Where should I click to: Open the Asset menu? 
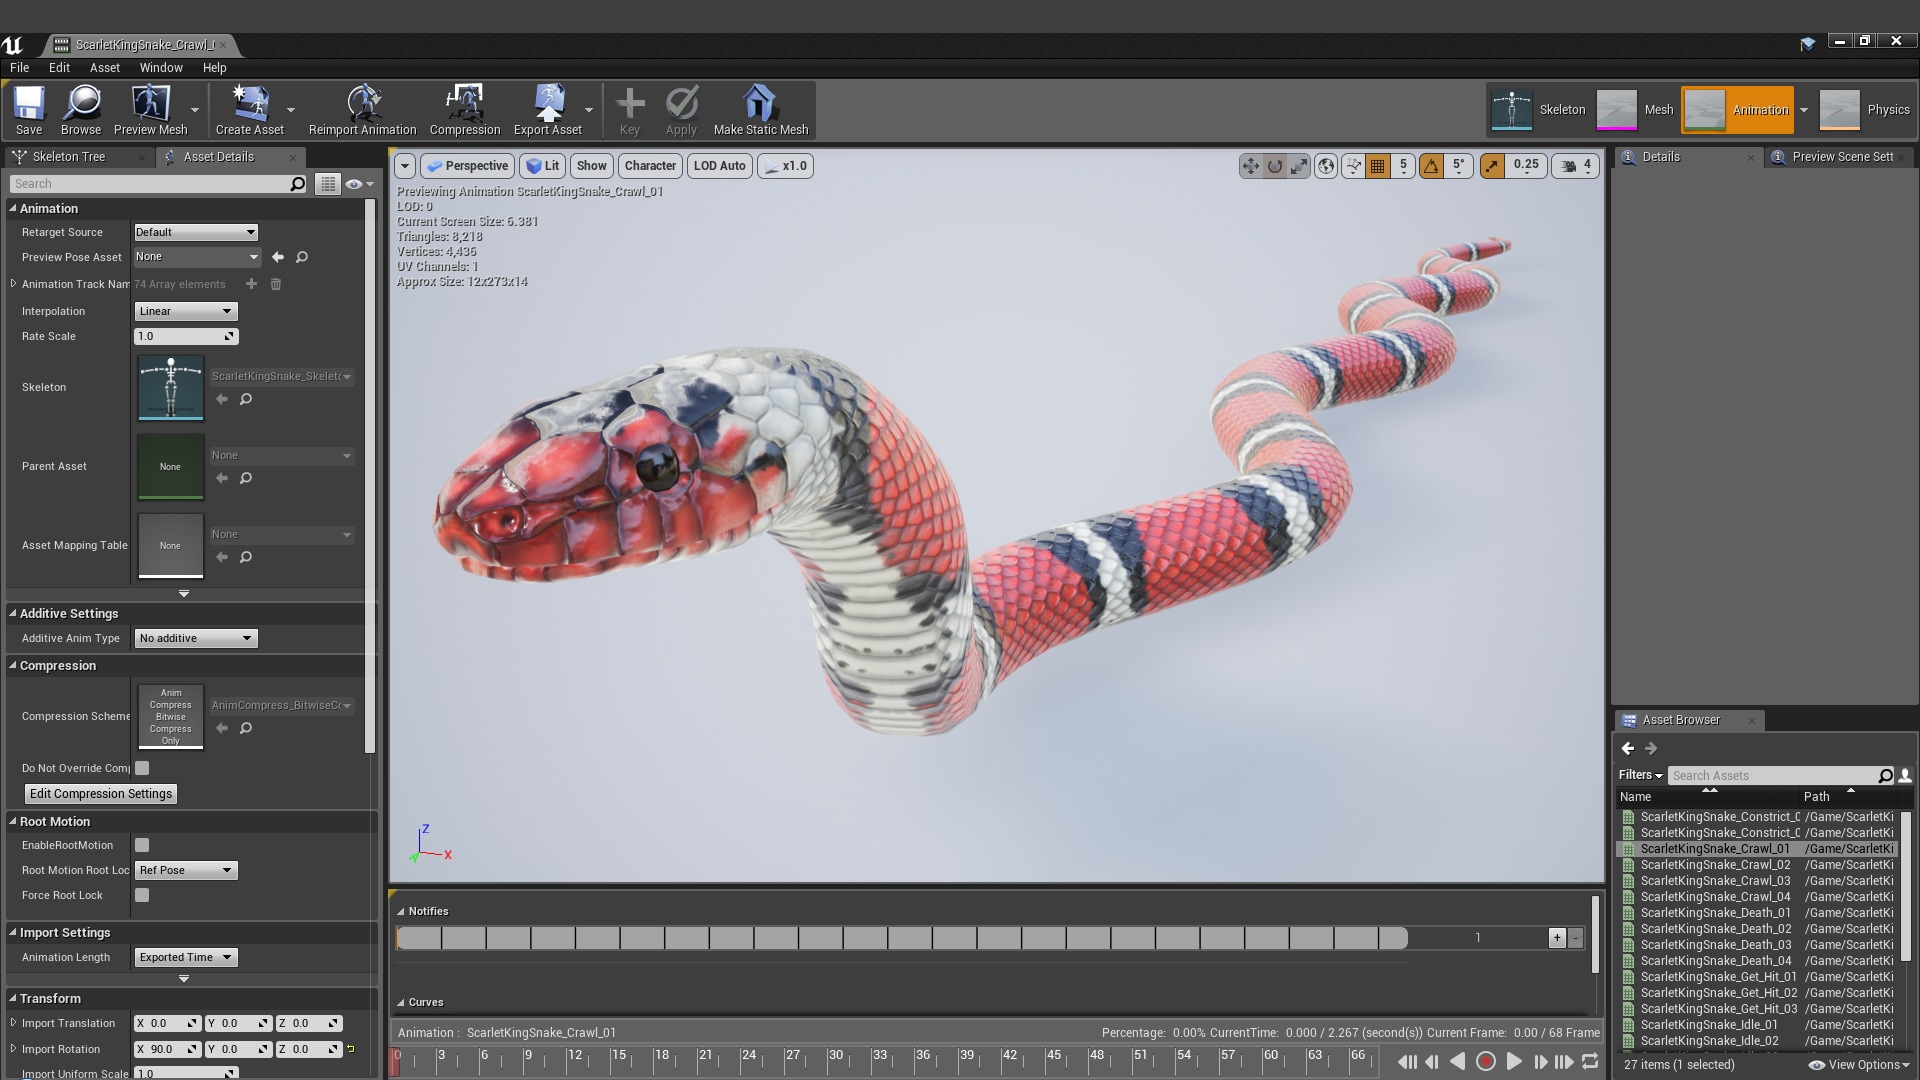click(104, 68)
